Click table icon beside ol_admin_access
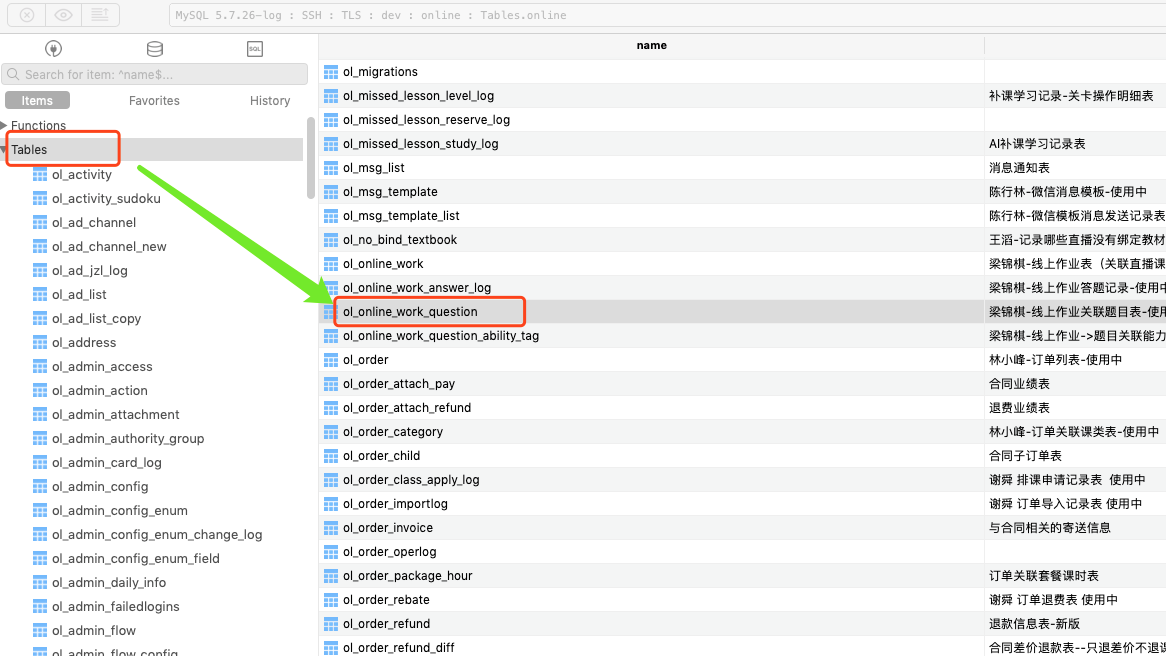This screenshot has width=1166, height=656. point(40,367)
